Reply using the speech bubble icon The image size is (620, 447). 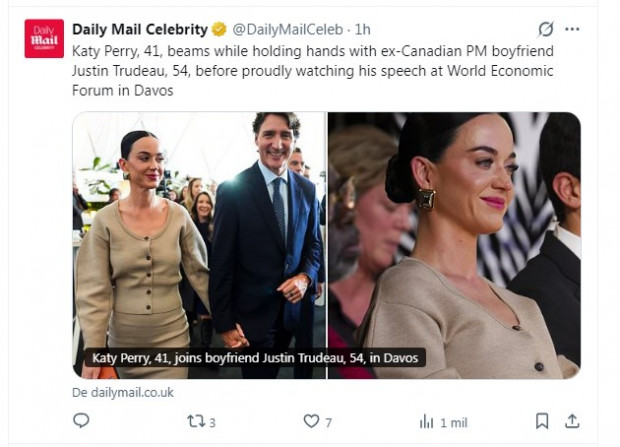(81, 421)
